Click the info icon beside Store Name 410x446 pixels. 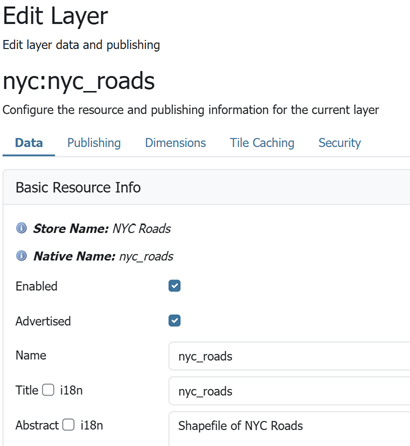[22, 228]
